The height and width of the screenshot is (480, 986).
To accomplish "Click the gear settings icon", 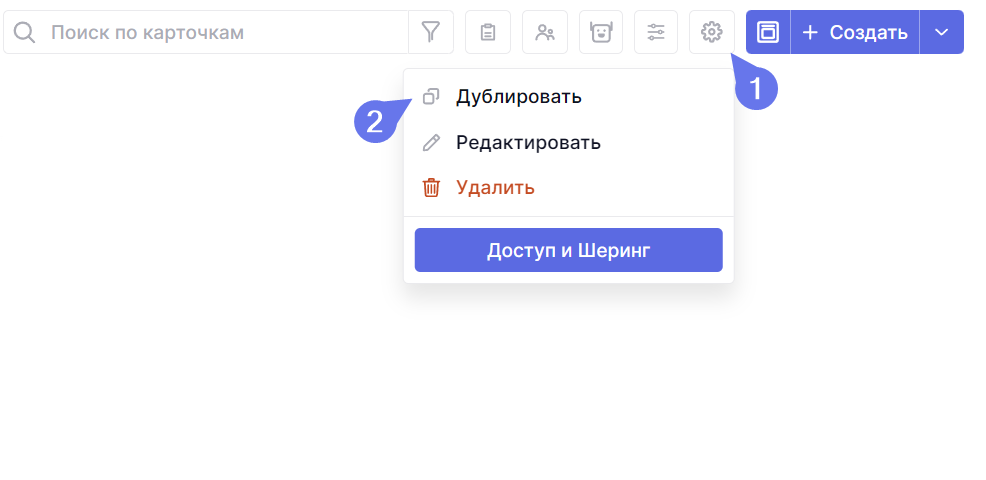I will coord(712,32).
